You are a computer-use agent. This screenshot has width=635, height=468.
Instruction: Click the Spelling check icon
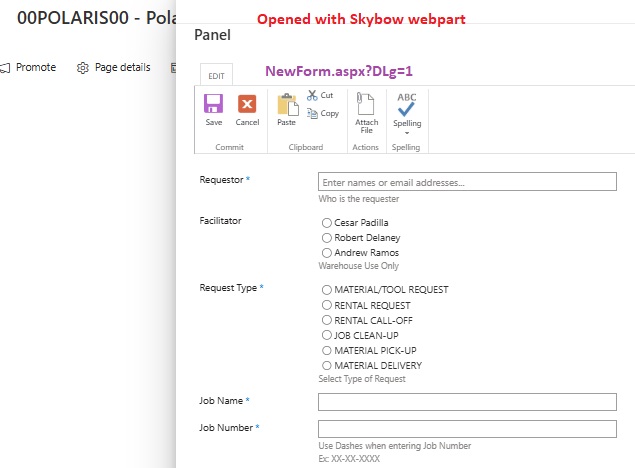tap(407, 104)
